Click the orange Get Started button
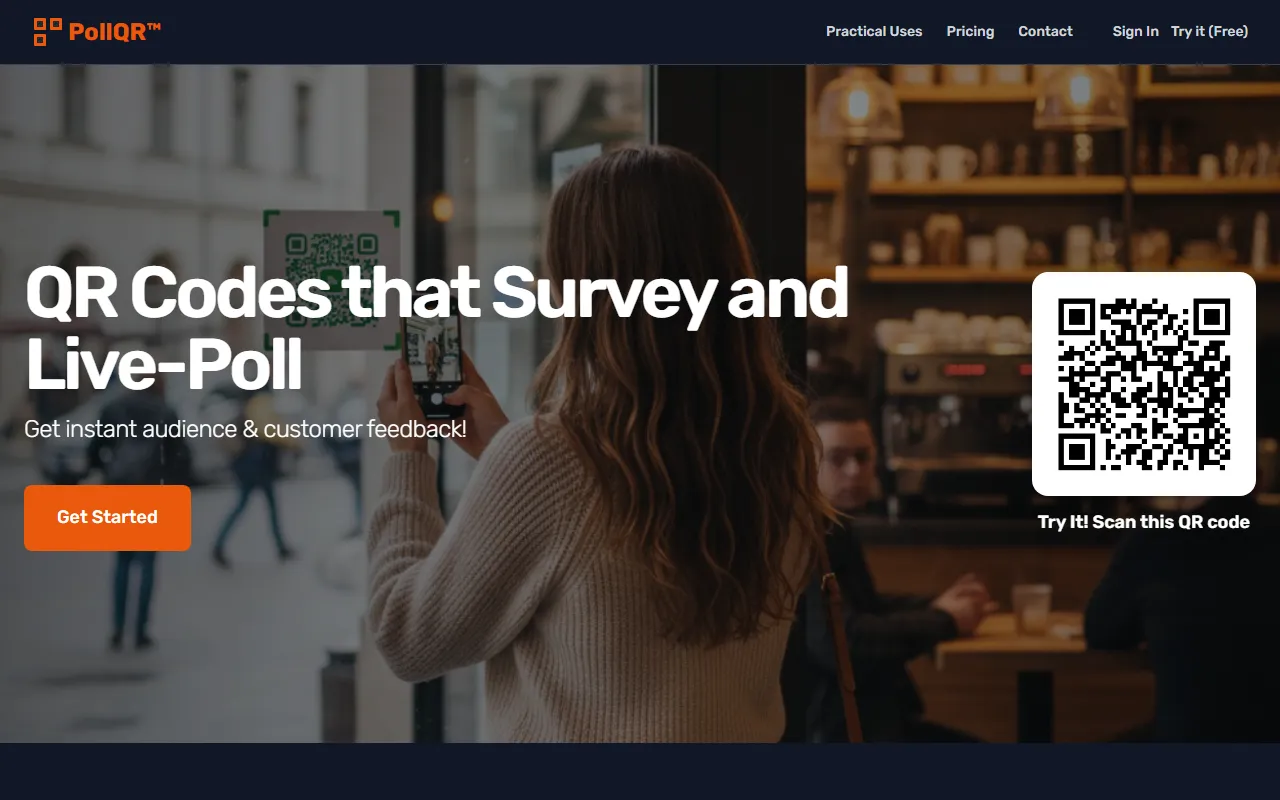Viewport: 1280px width, 800px height. click(x=107, y=517)
